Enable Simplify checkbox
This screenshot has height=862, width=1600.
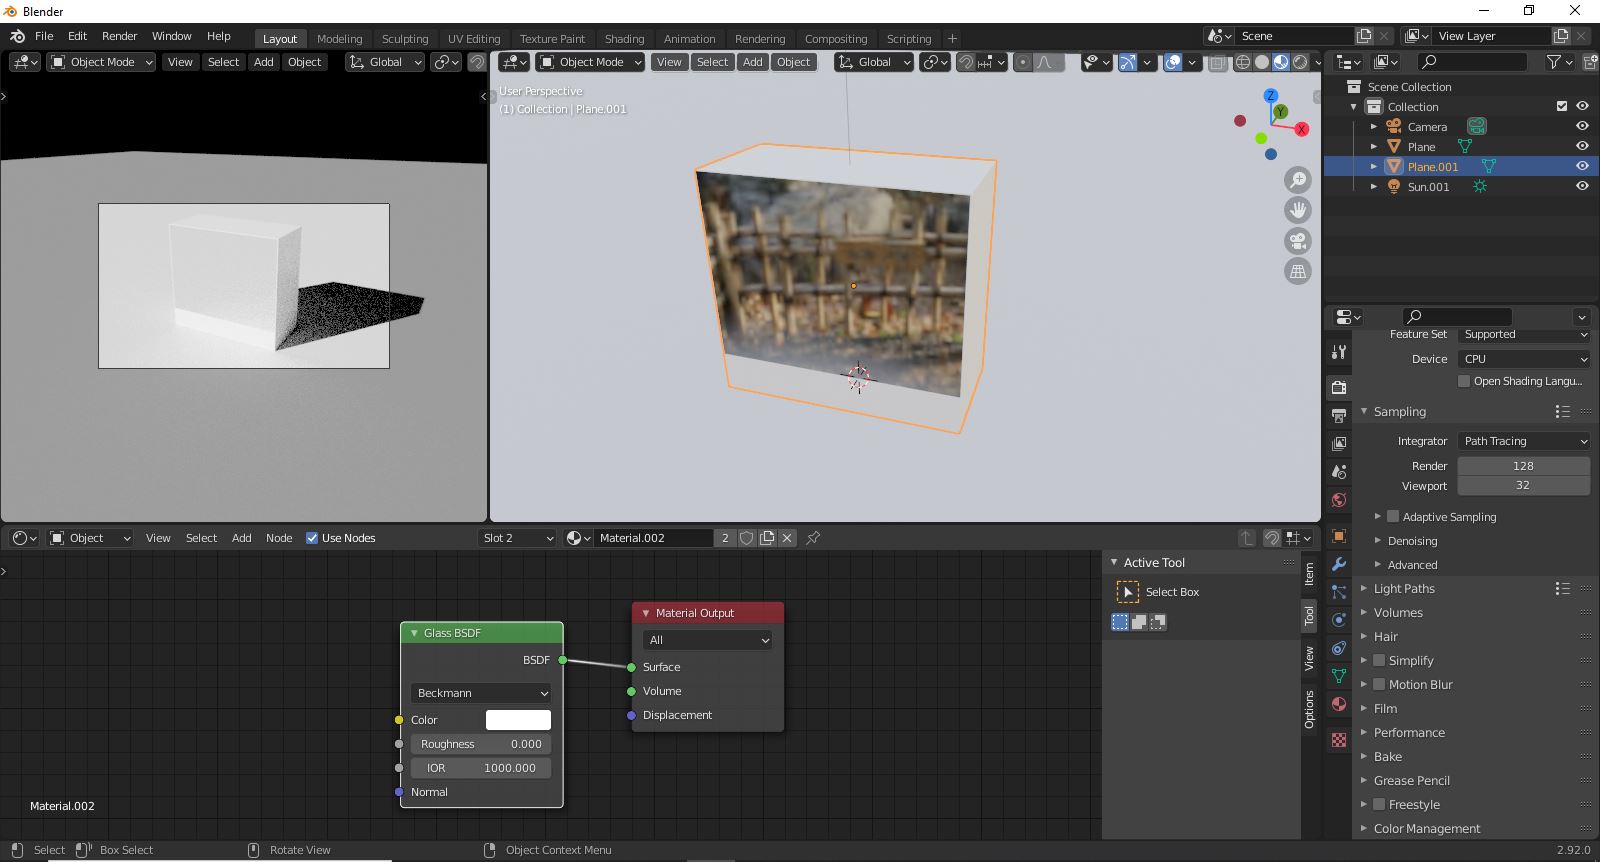pos(1379,661)
